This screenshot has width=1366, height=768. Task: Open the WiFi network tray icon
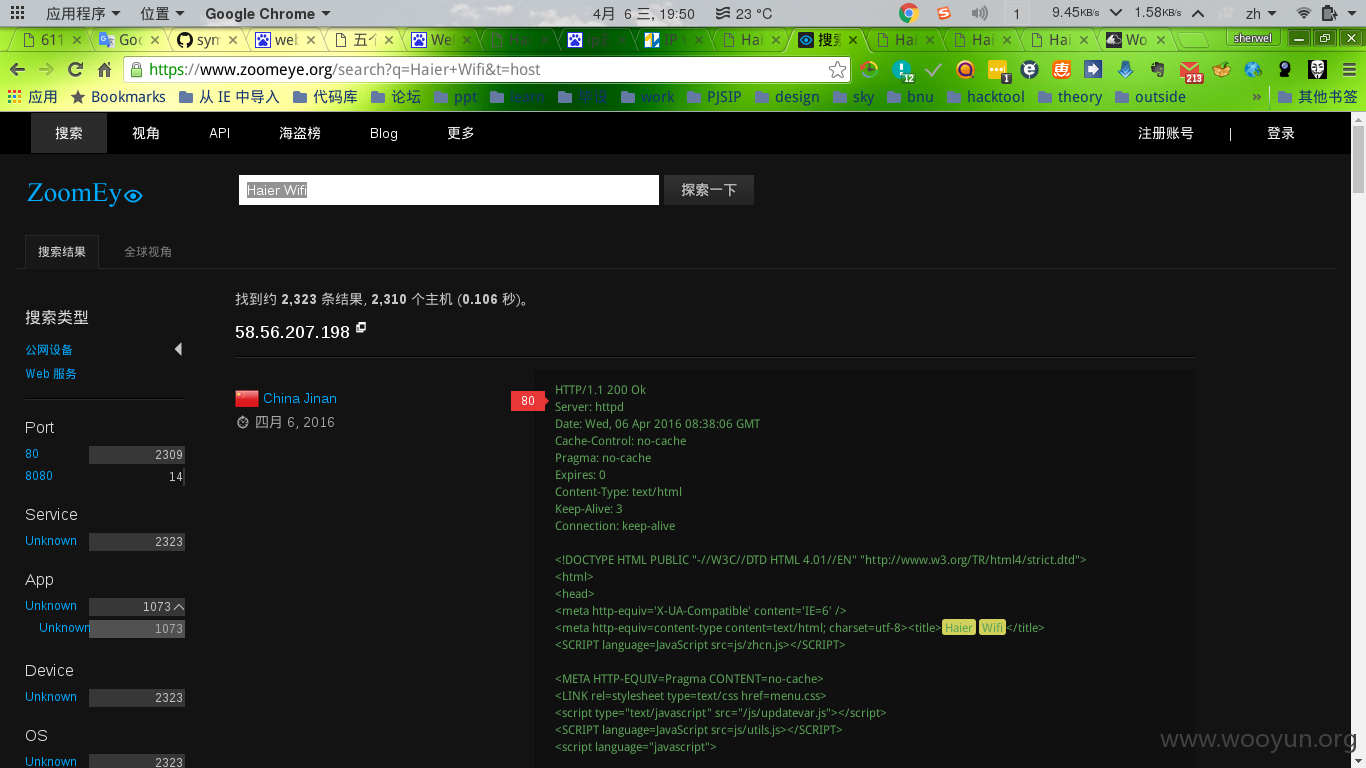pos(1303,13)
